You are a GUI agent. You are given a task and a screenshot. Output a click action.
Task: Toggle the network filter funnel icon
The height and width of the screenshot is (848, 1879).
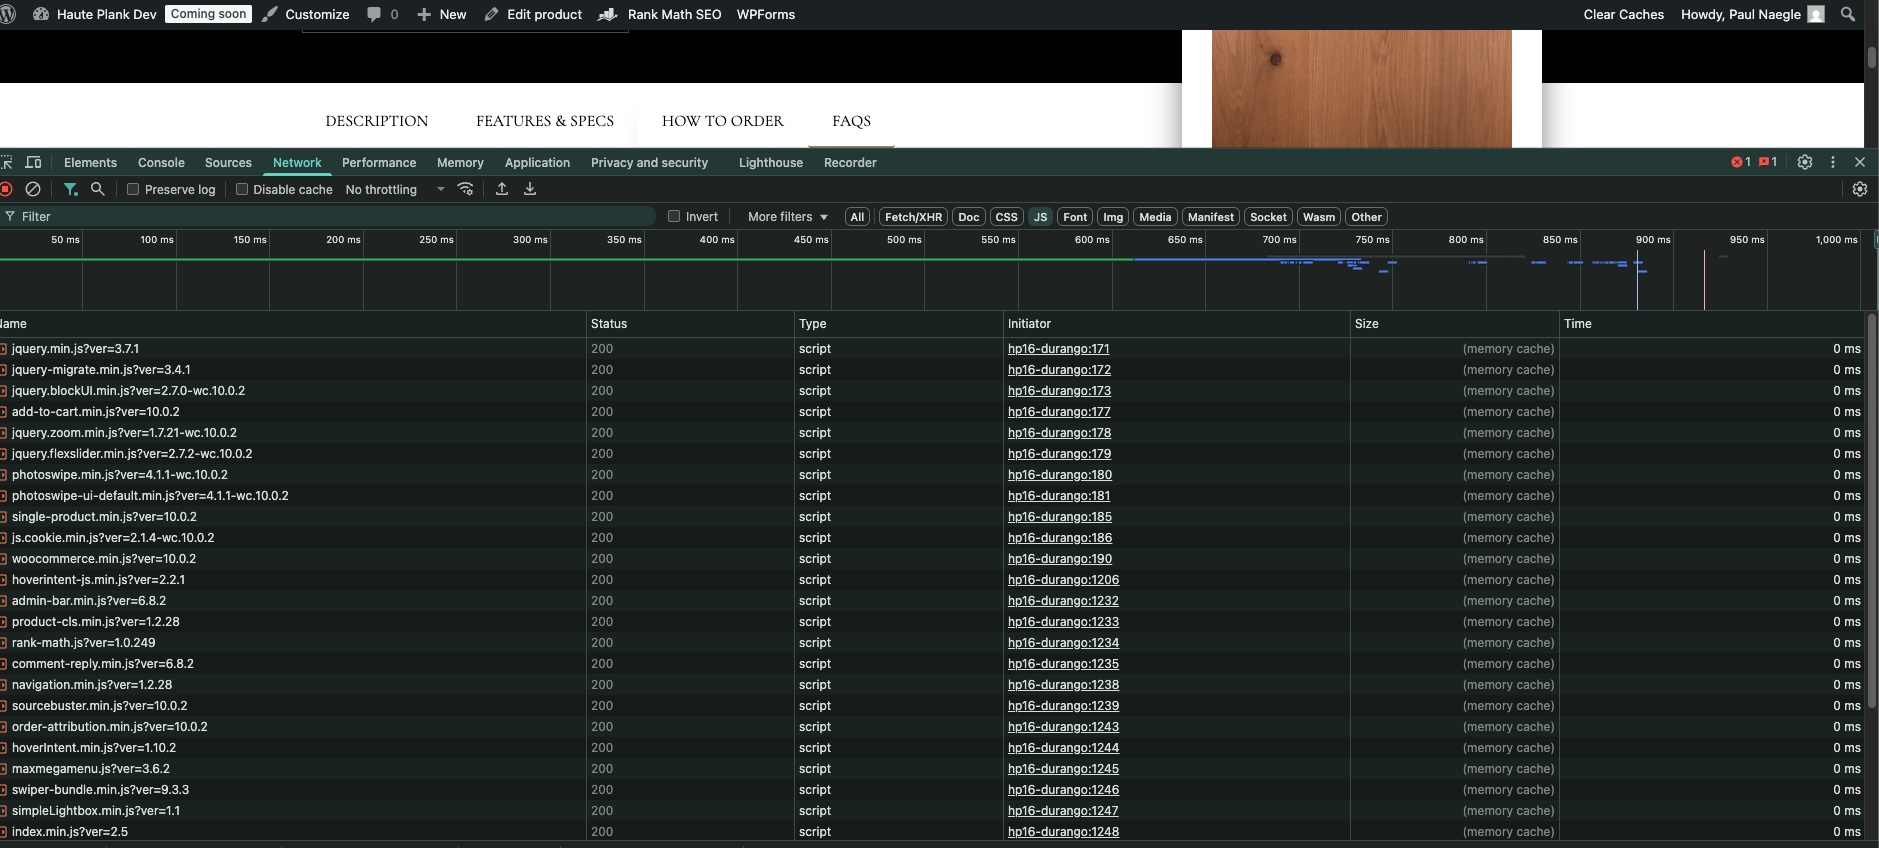click(71, 189)
